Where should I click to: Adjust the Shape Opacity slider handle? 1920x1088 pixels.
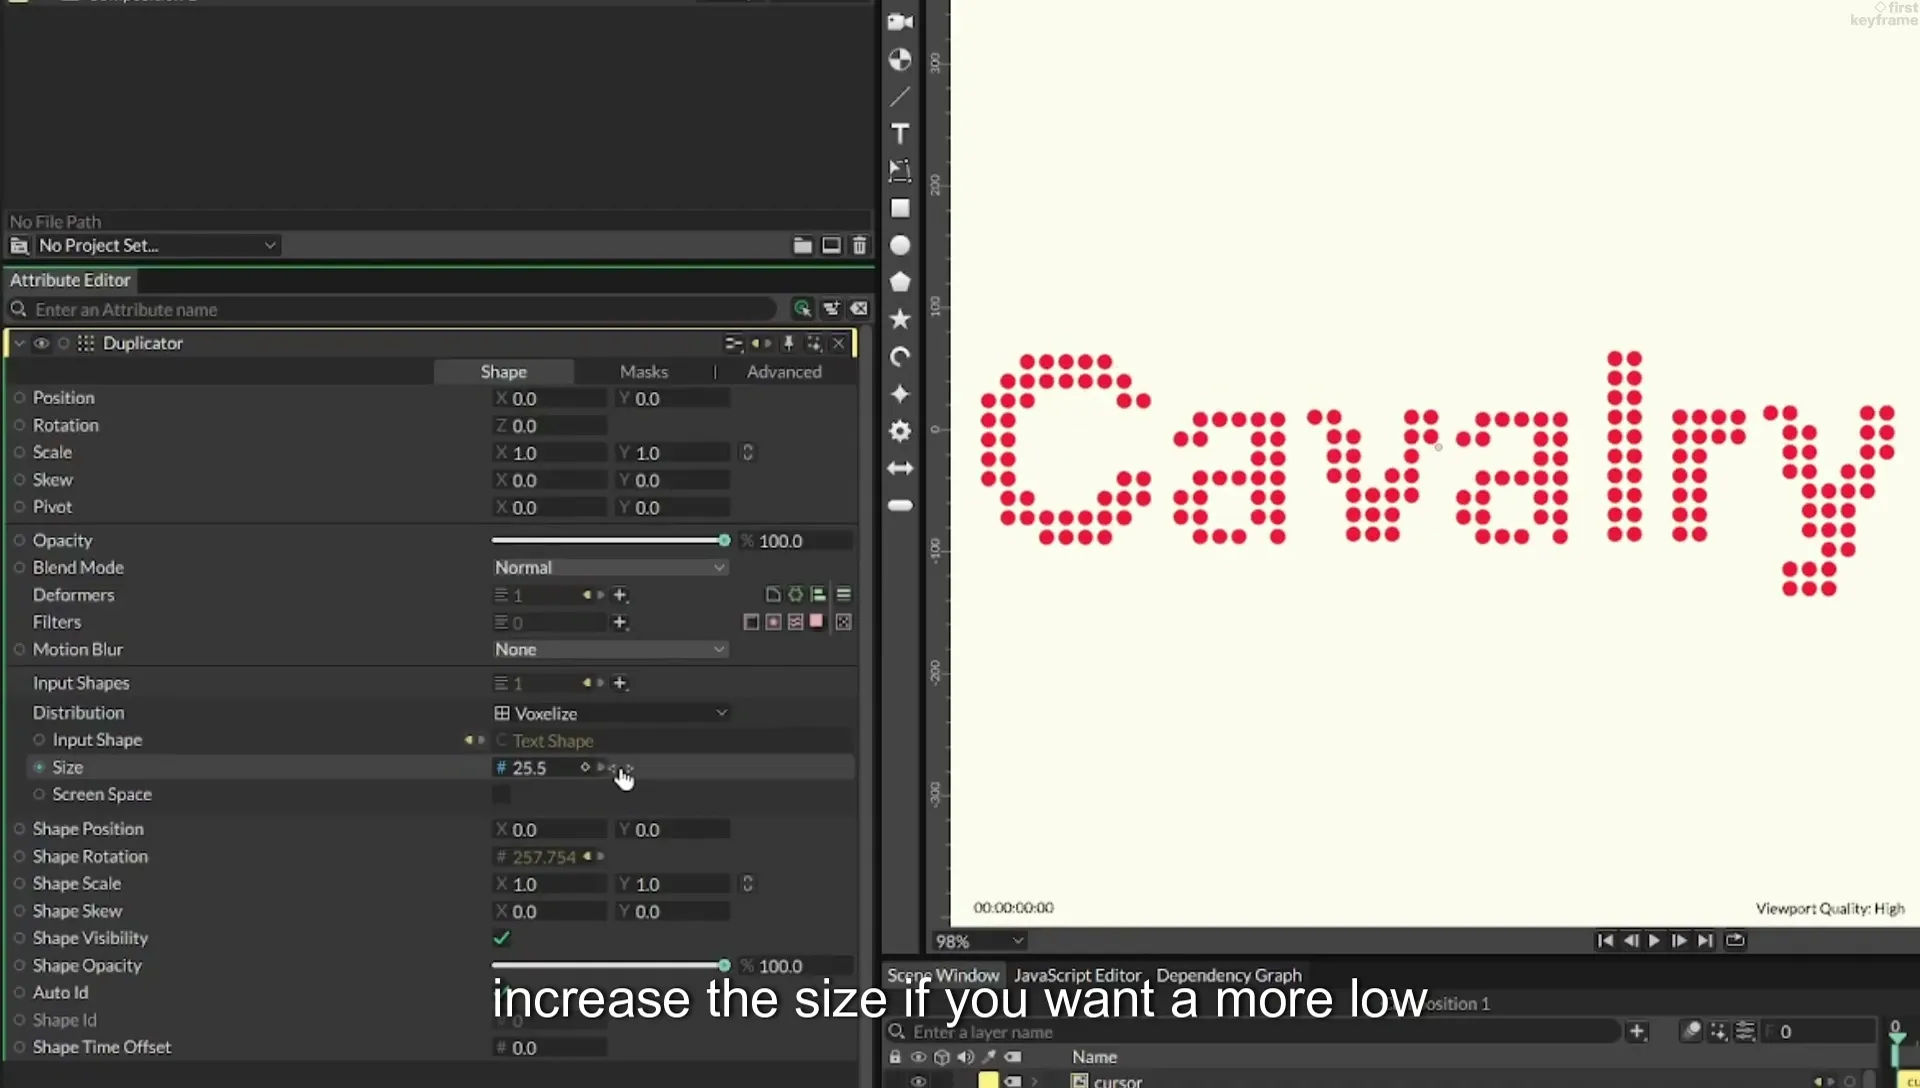(724, 965)
